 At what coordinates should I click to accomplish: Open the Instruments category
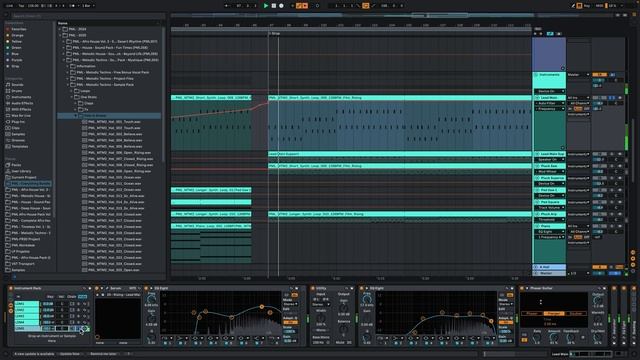[21, 97]
